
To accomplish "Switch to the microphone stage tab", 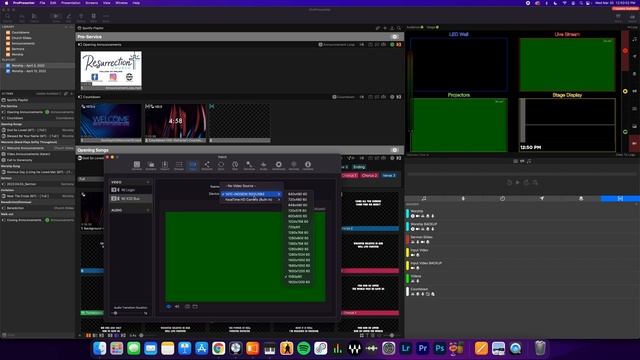I will point(463,198).
